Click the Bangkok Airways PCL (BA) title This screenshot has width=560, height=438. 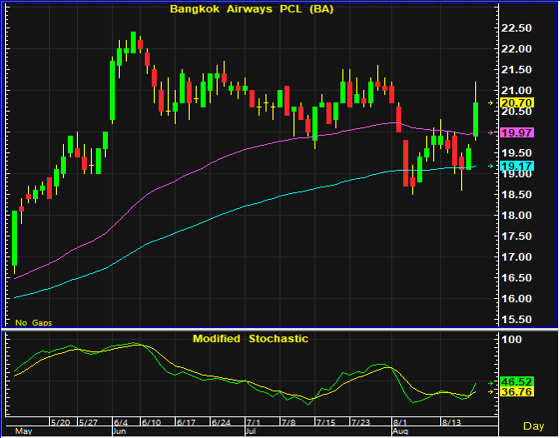(x=252, y=9)
